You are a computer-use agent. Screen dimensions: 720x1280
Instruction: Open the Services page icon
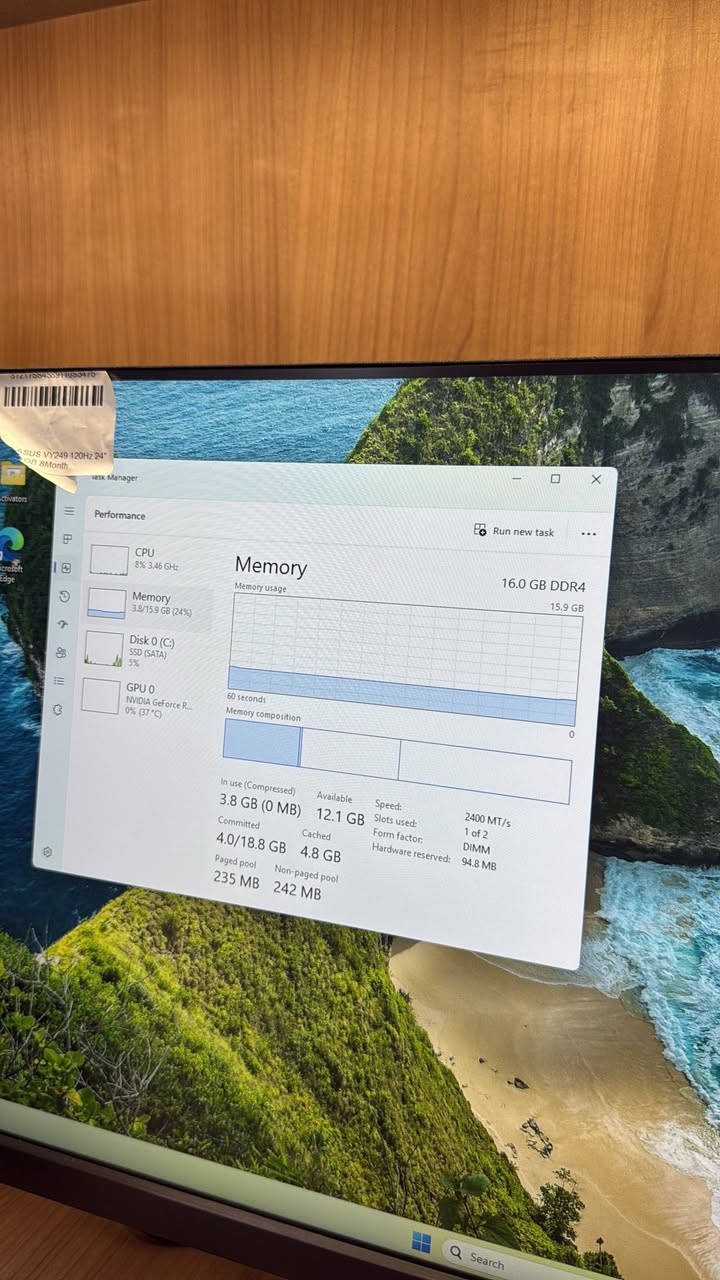(x=57, y=709)
